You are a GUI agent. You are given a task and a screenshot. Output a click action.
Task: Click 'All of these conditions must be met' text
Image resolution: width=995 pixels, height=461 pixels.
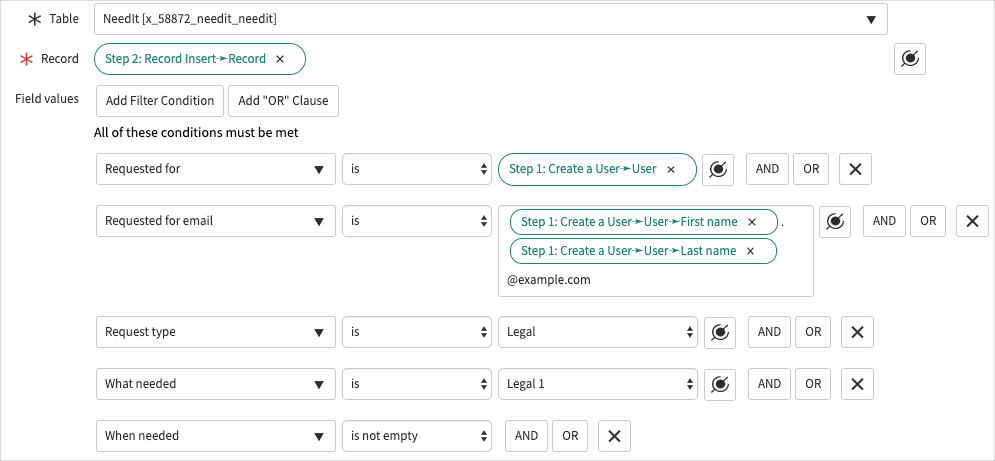point(196,133)
